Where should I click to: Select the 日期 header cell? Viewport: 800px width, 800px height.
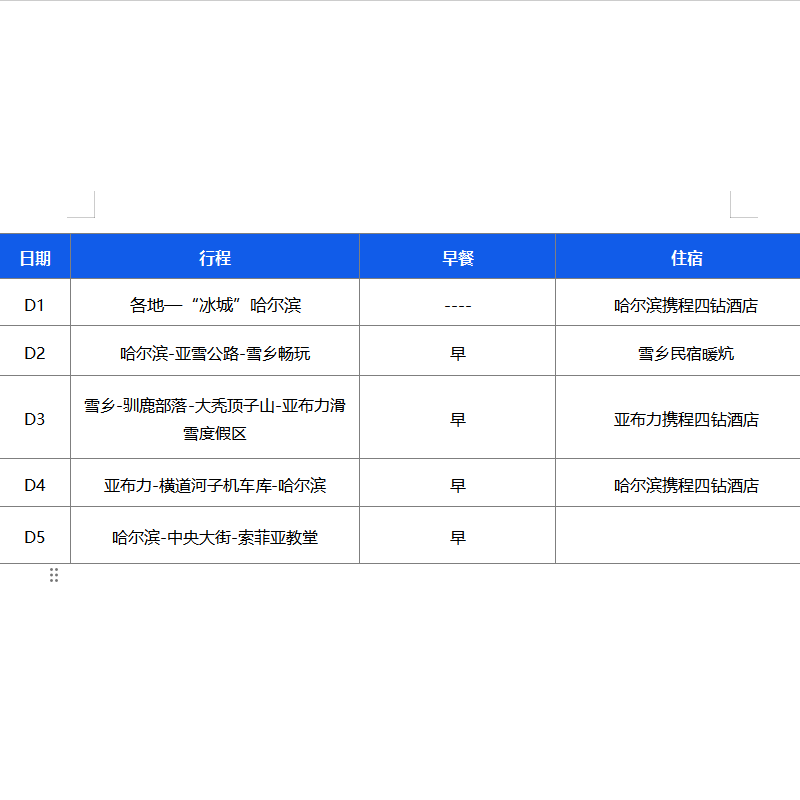(35, 258)
